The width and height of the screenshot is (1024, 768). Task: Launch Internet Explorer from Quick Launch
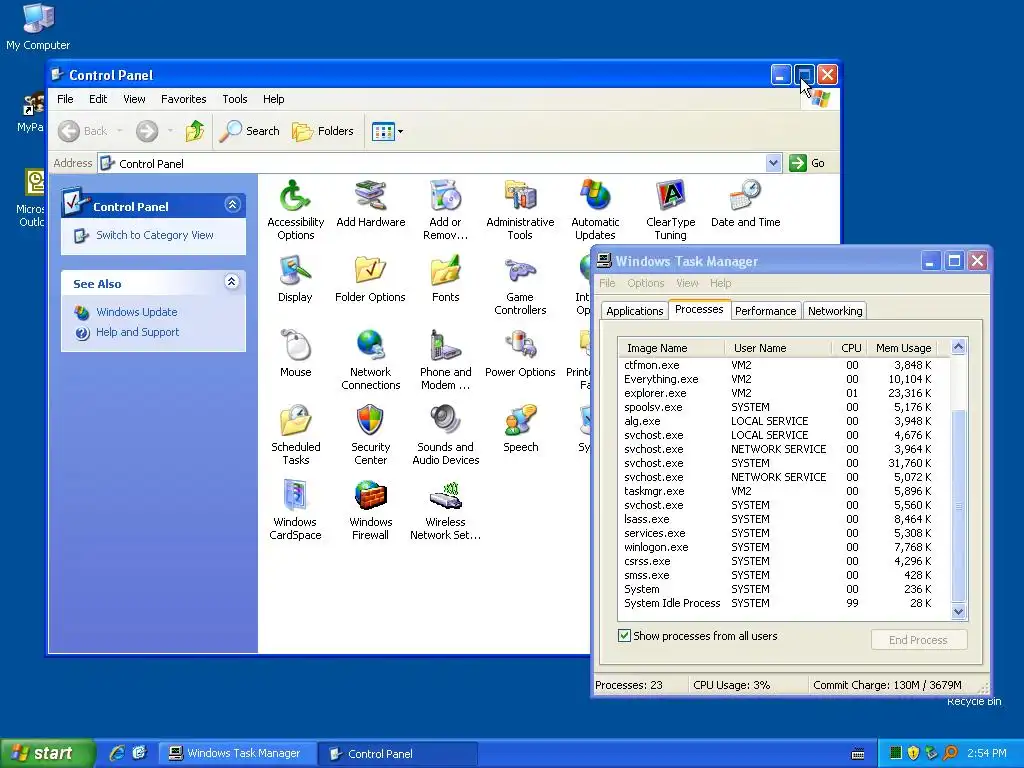[x=117, y=753]
